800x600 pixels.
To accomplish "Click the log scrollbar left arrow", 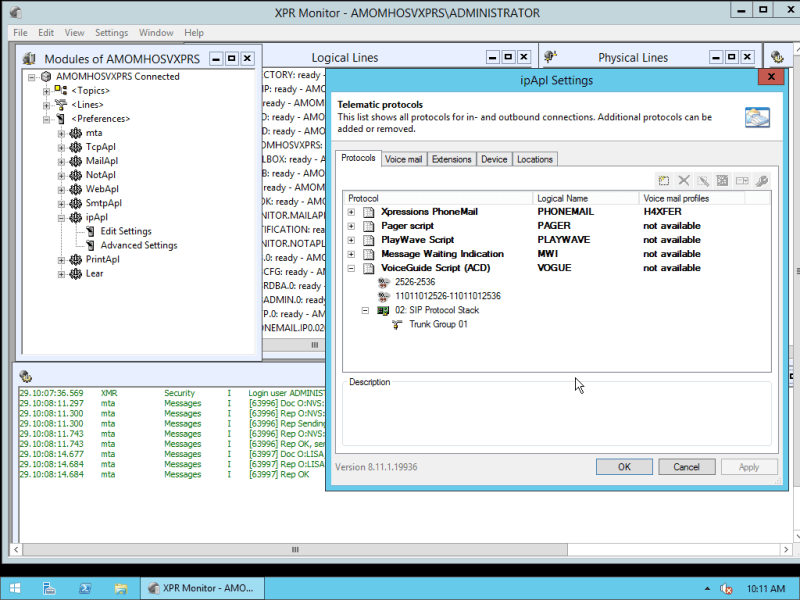I will coord(16,549).
